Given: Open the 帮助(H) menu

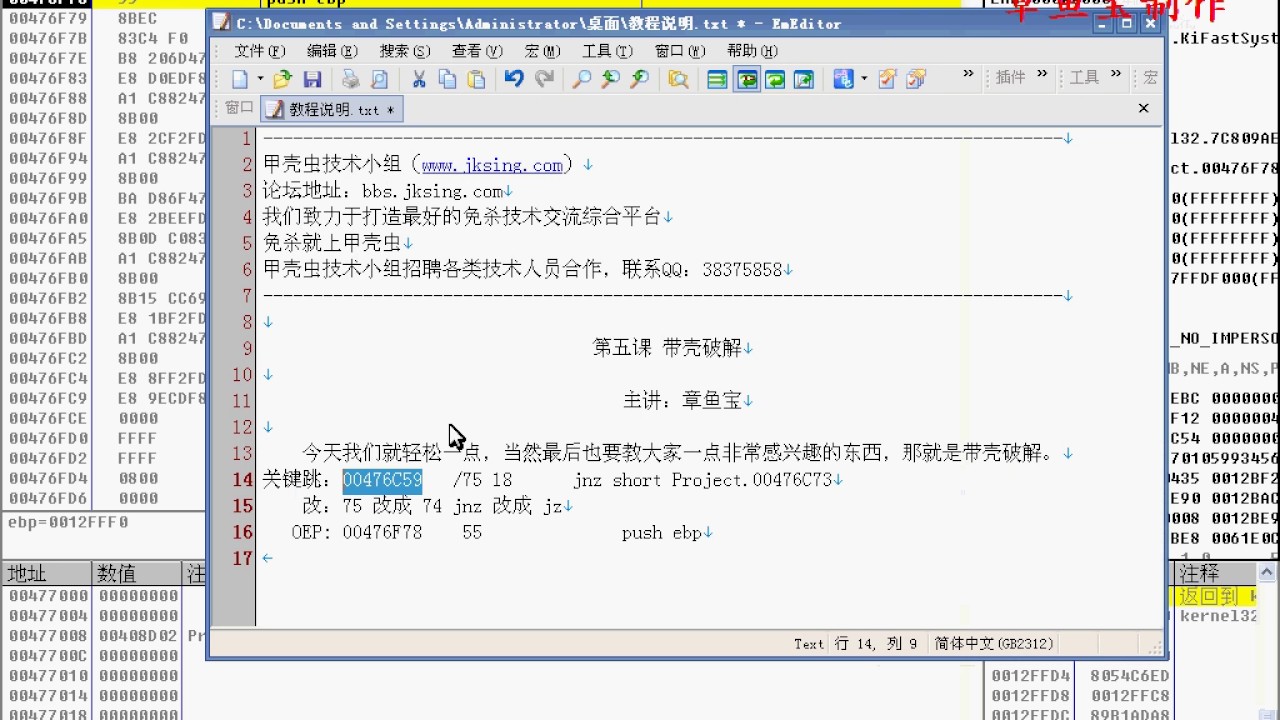Looking at the screenshot, I should [x=752, y=51].
